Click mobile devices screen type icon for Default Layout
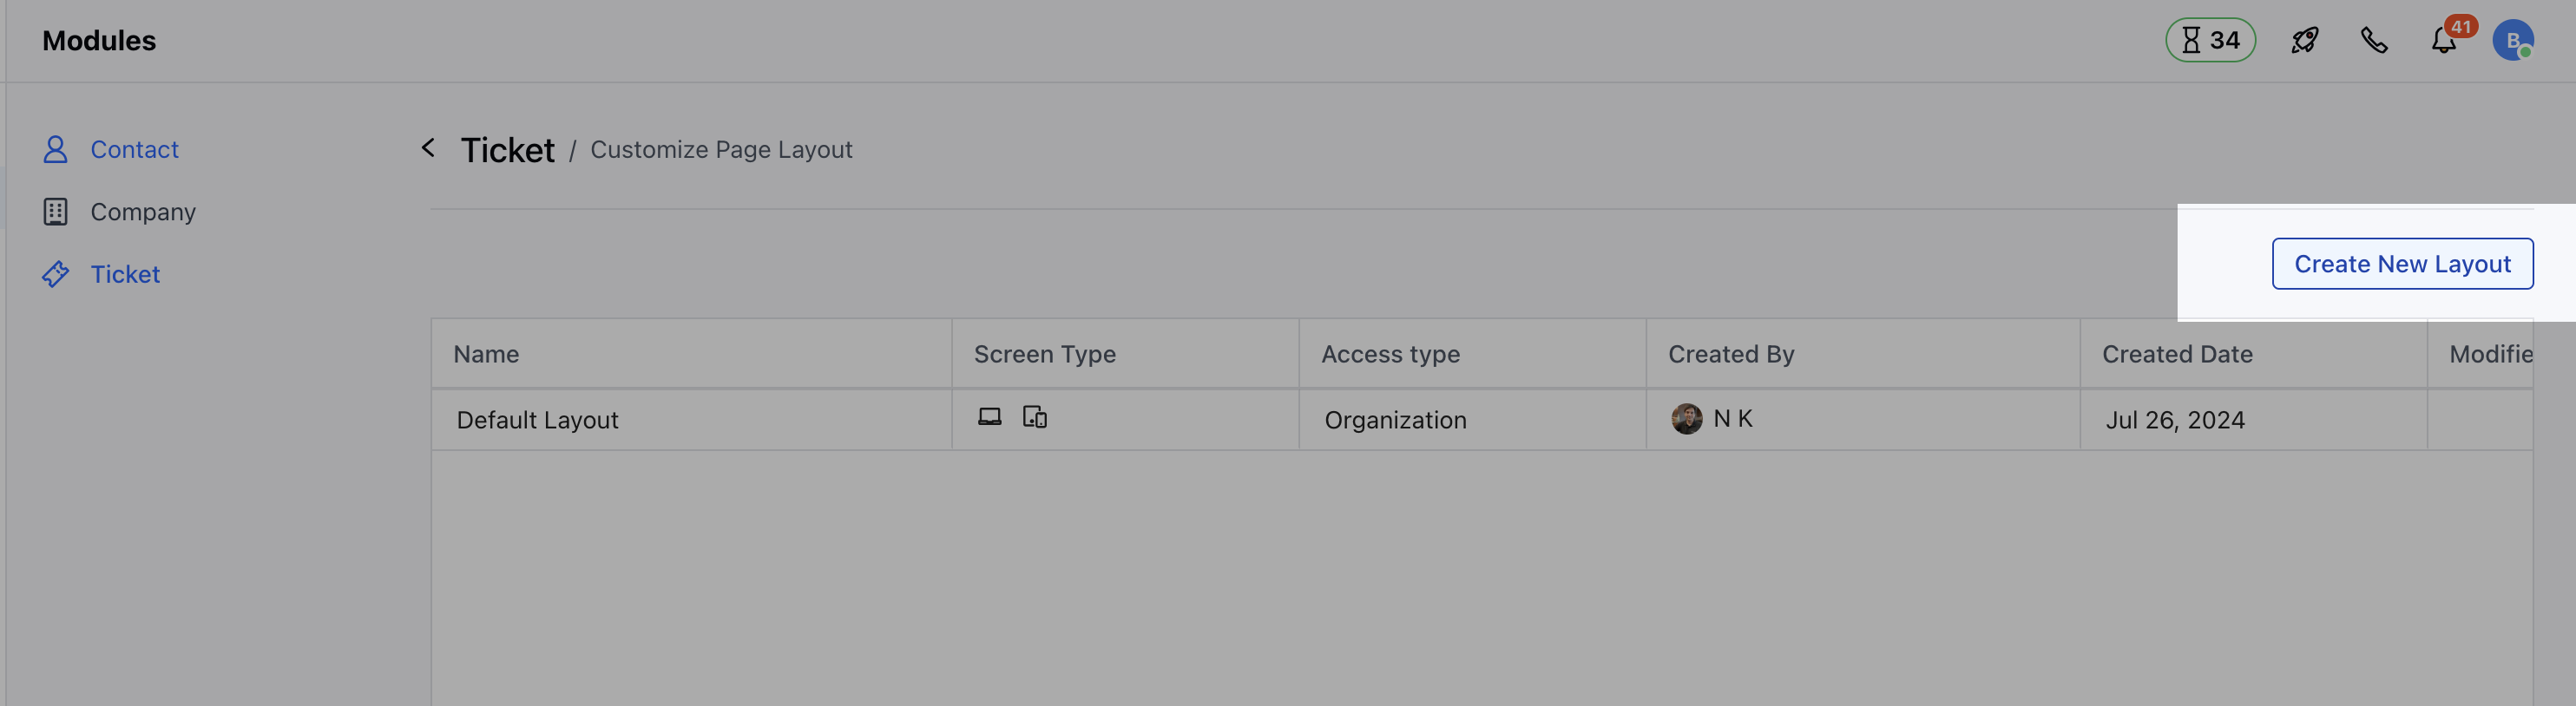 [1035, 417]
